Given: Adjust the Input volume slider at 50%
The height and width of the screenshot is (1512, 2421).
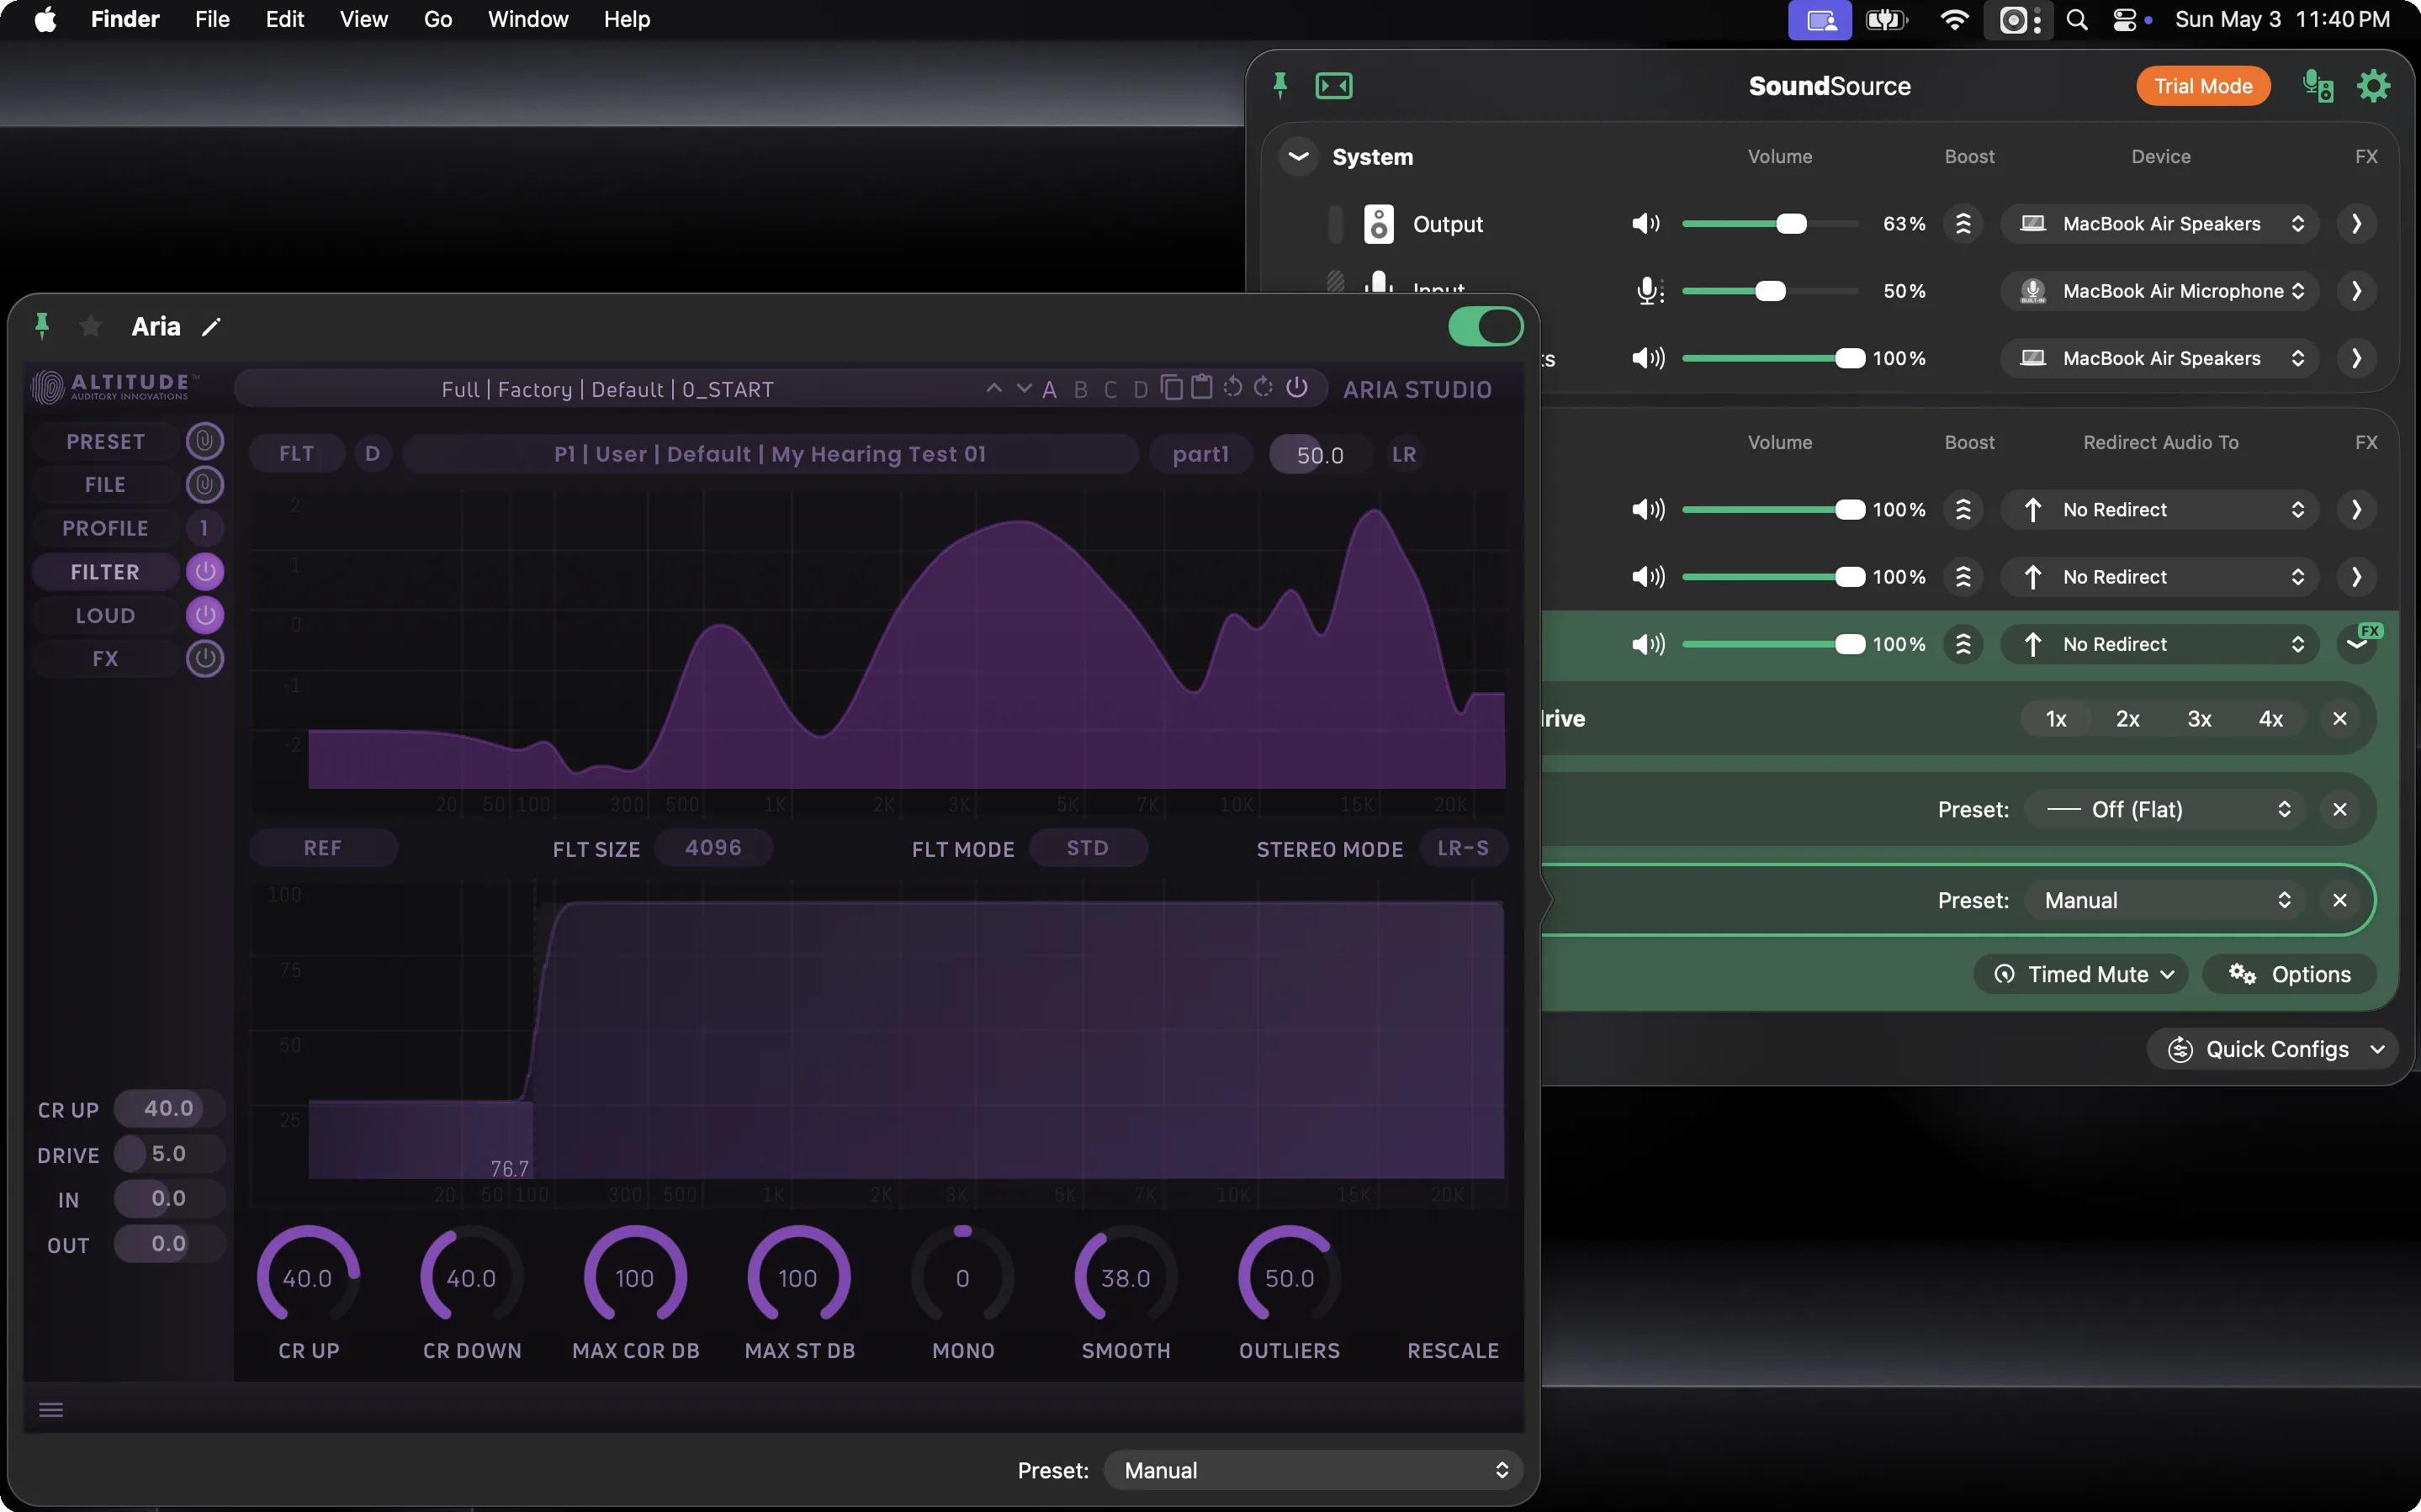Looking at the screenshot, I should pyautogui.click(x=1770, y=291).
